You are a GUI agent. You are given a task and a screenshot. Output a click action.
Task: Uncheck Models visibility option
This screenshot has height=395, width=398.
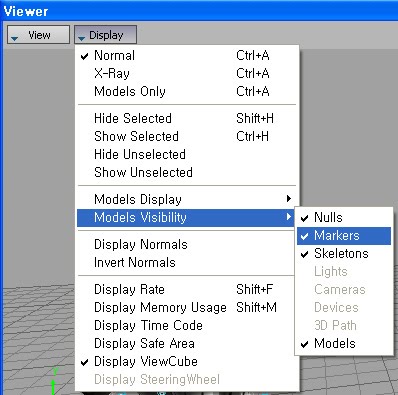(x=344, y=344)
